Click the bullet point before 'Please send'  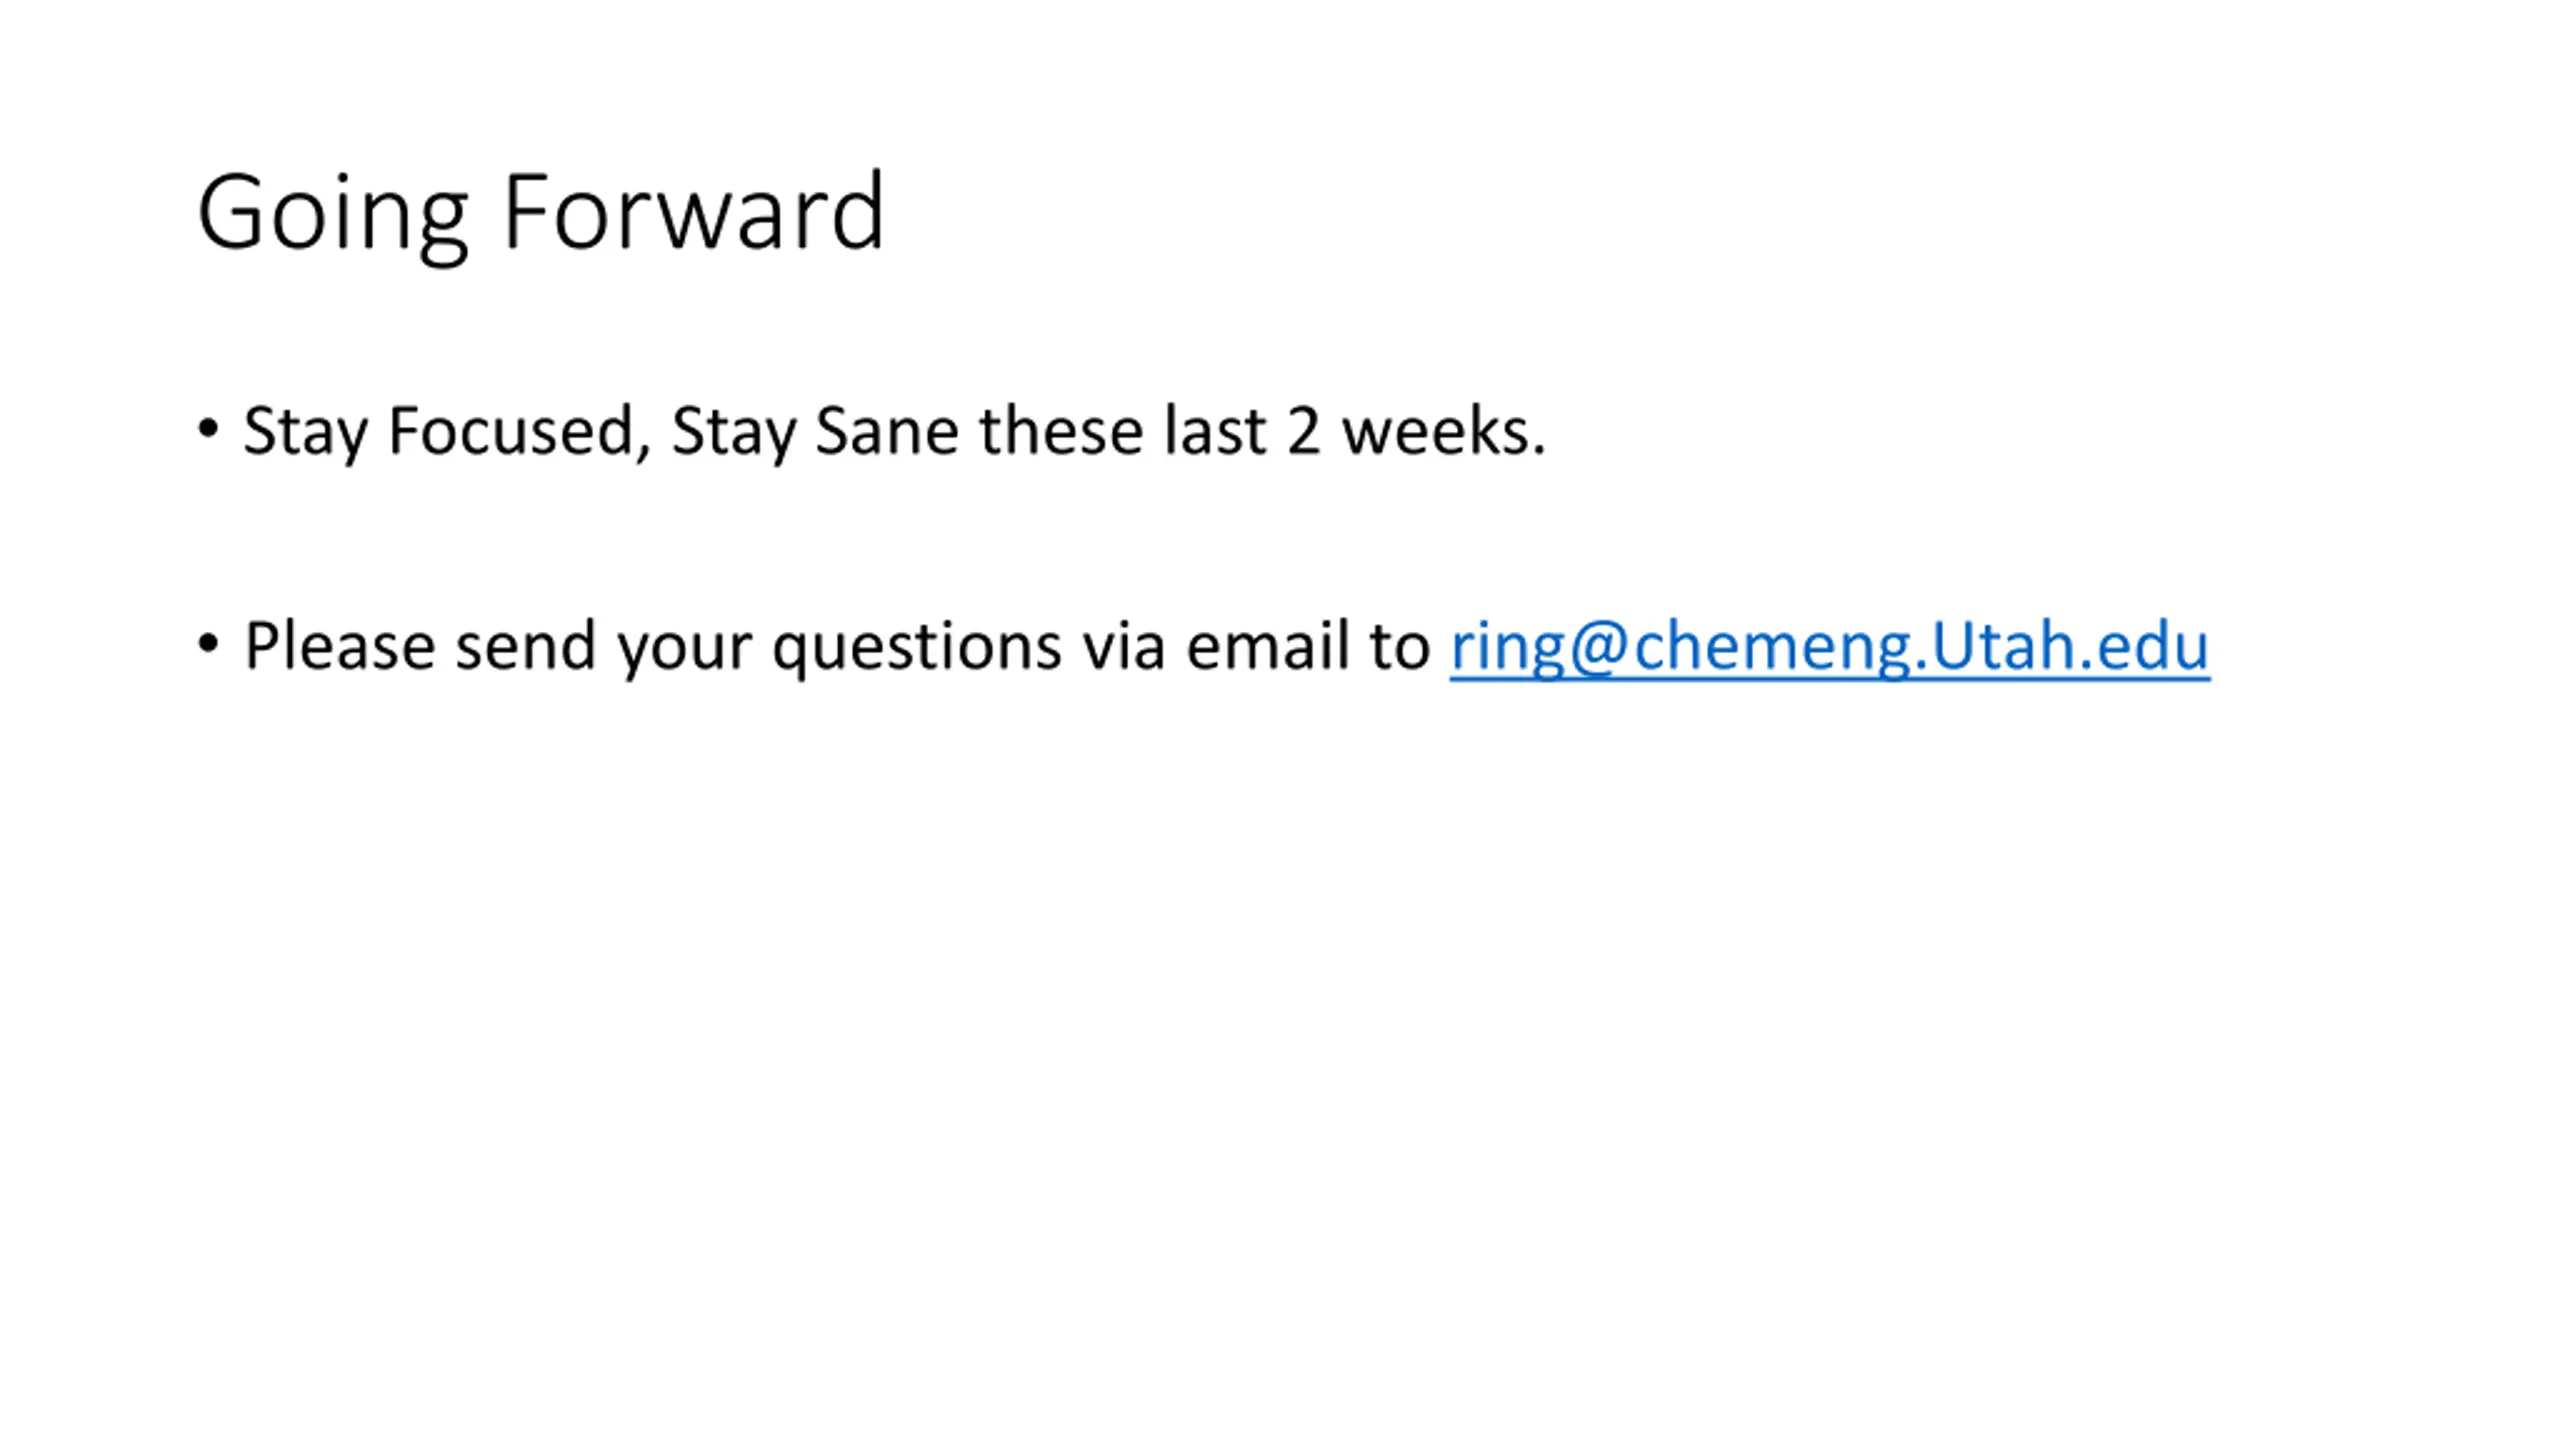(x=208, y=645)
